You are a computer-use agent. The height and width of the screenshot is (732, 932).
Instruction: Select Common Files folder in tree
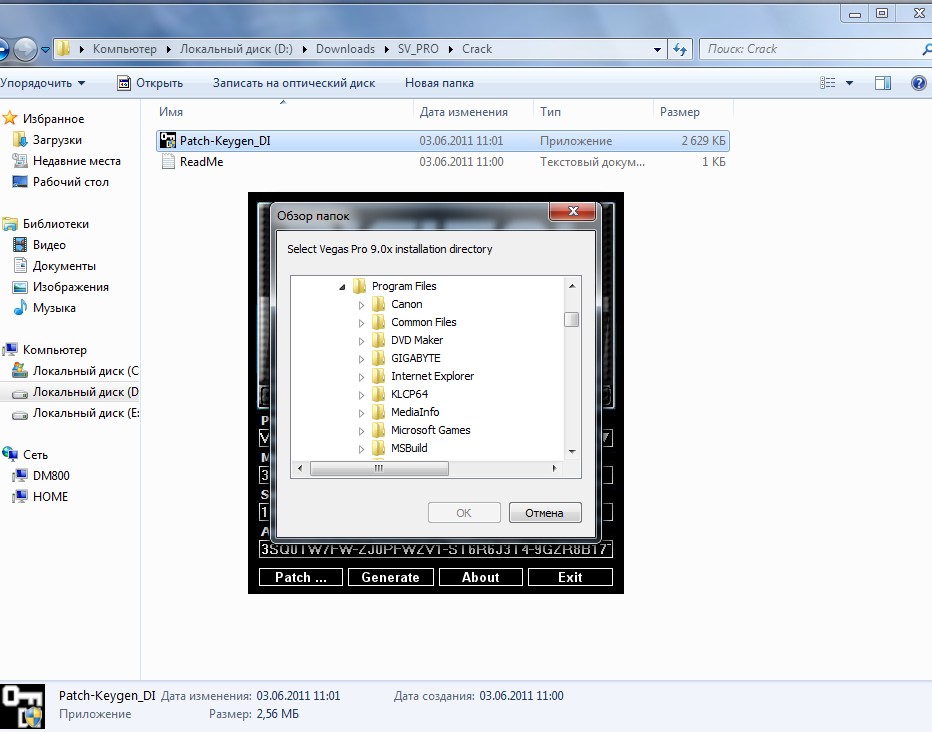pyautogui.click(x=424, y=322)
